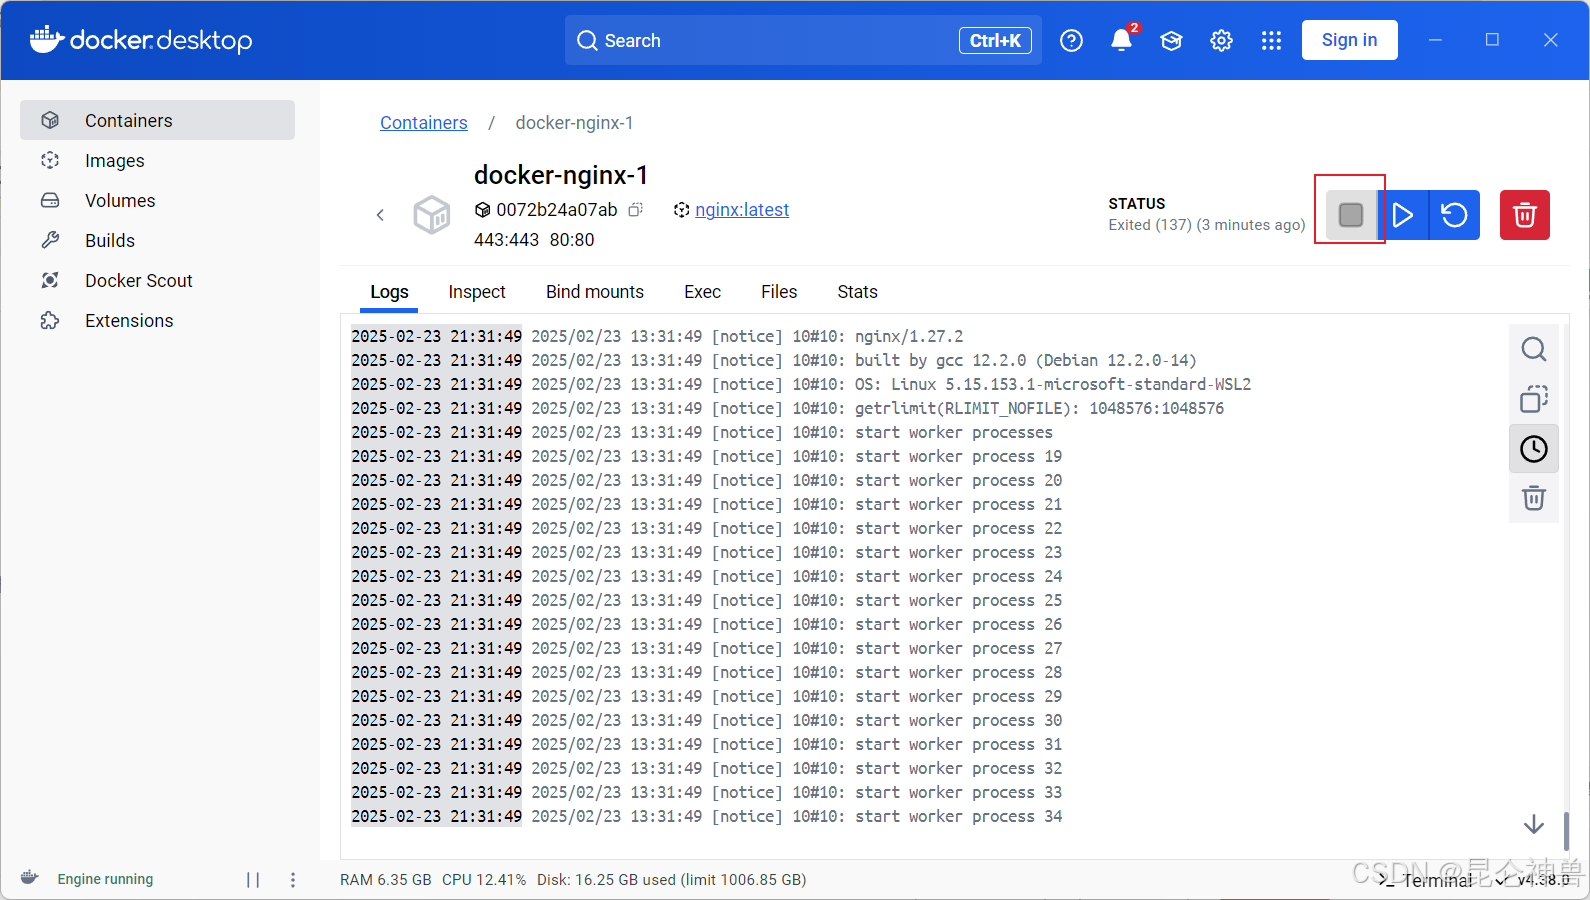Open Settings gear icon in header
Viewport: 1590px width, 900px height.
click(1221, 40)
